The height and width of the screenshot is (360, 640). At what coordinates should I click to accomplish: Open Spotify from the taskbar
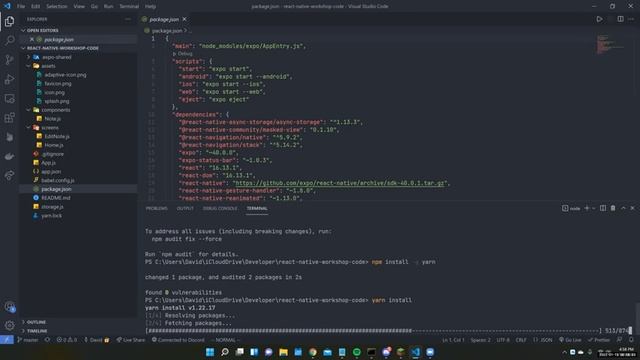click(357, 352)
